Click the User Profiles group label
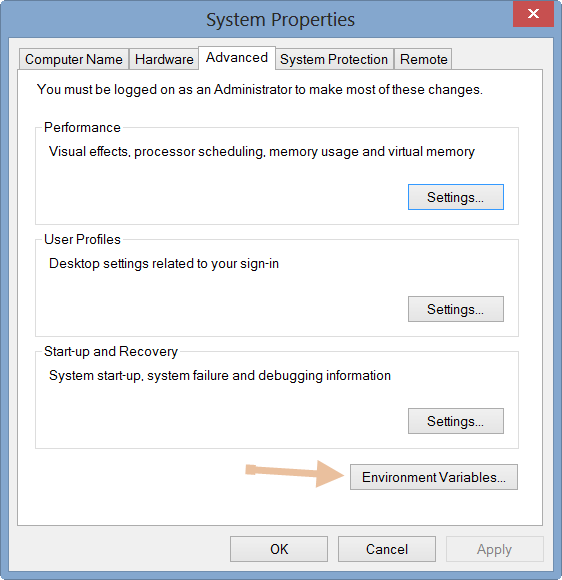This screenshot has width=562, height=580. coord(82,240)
